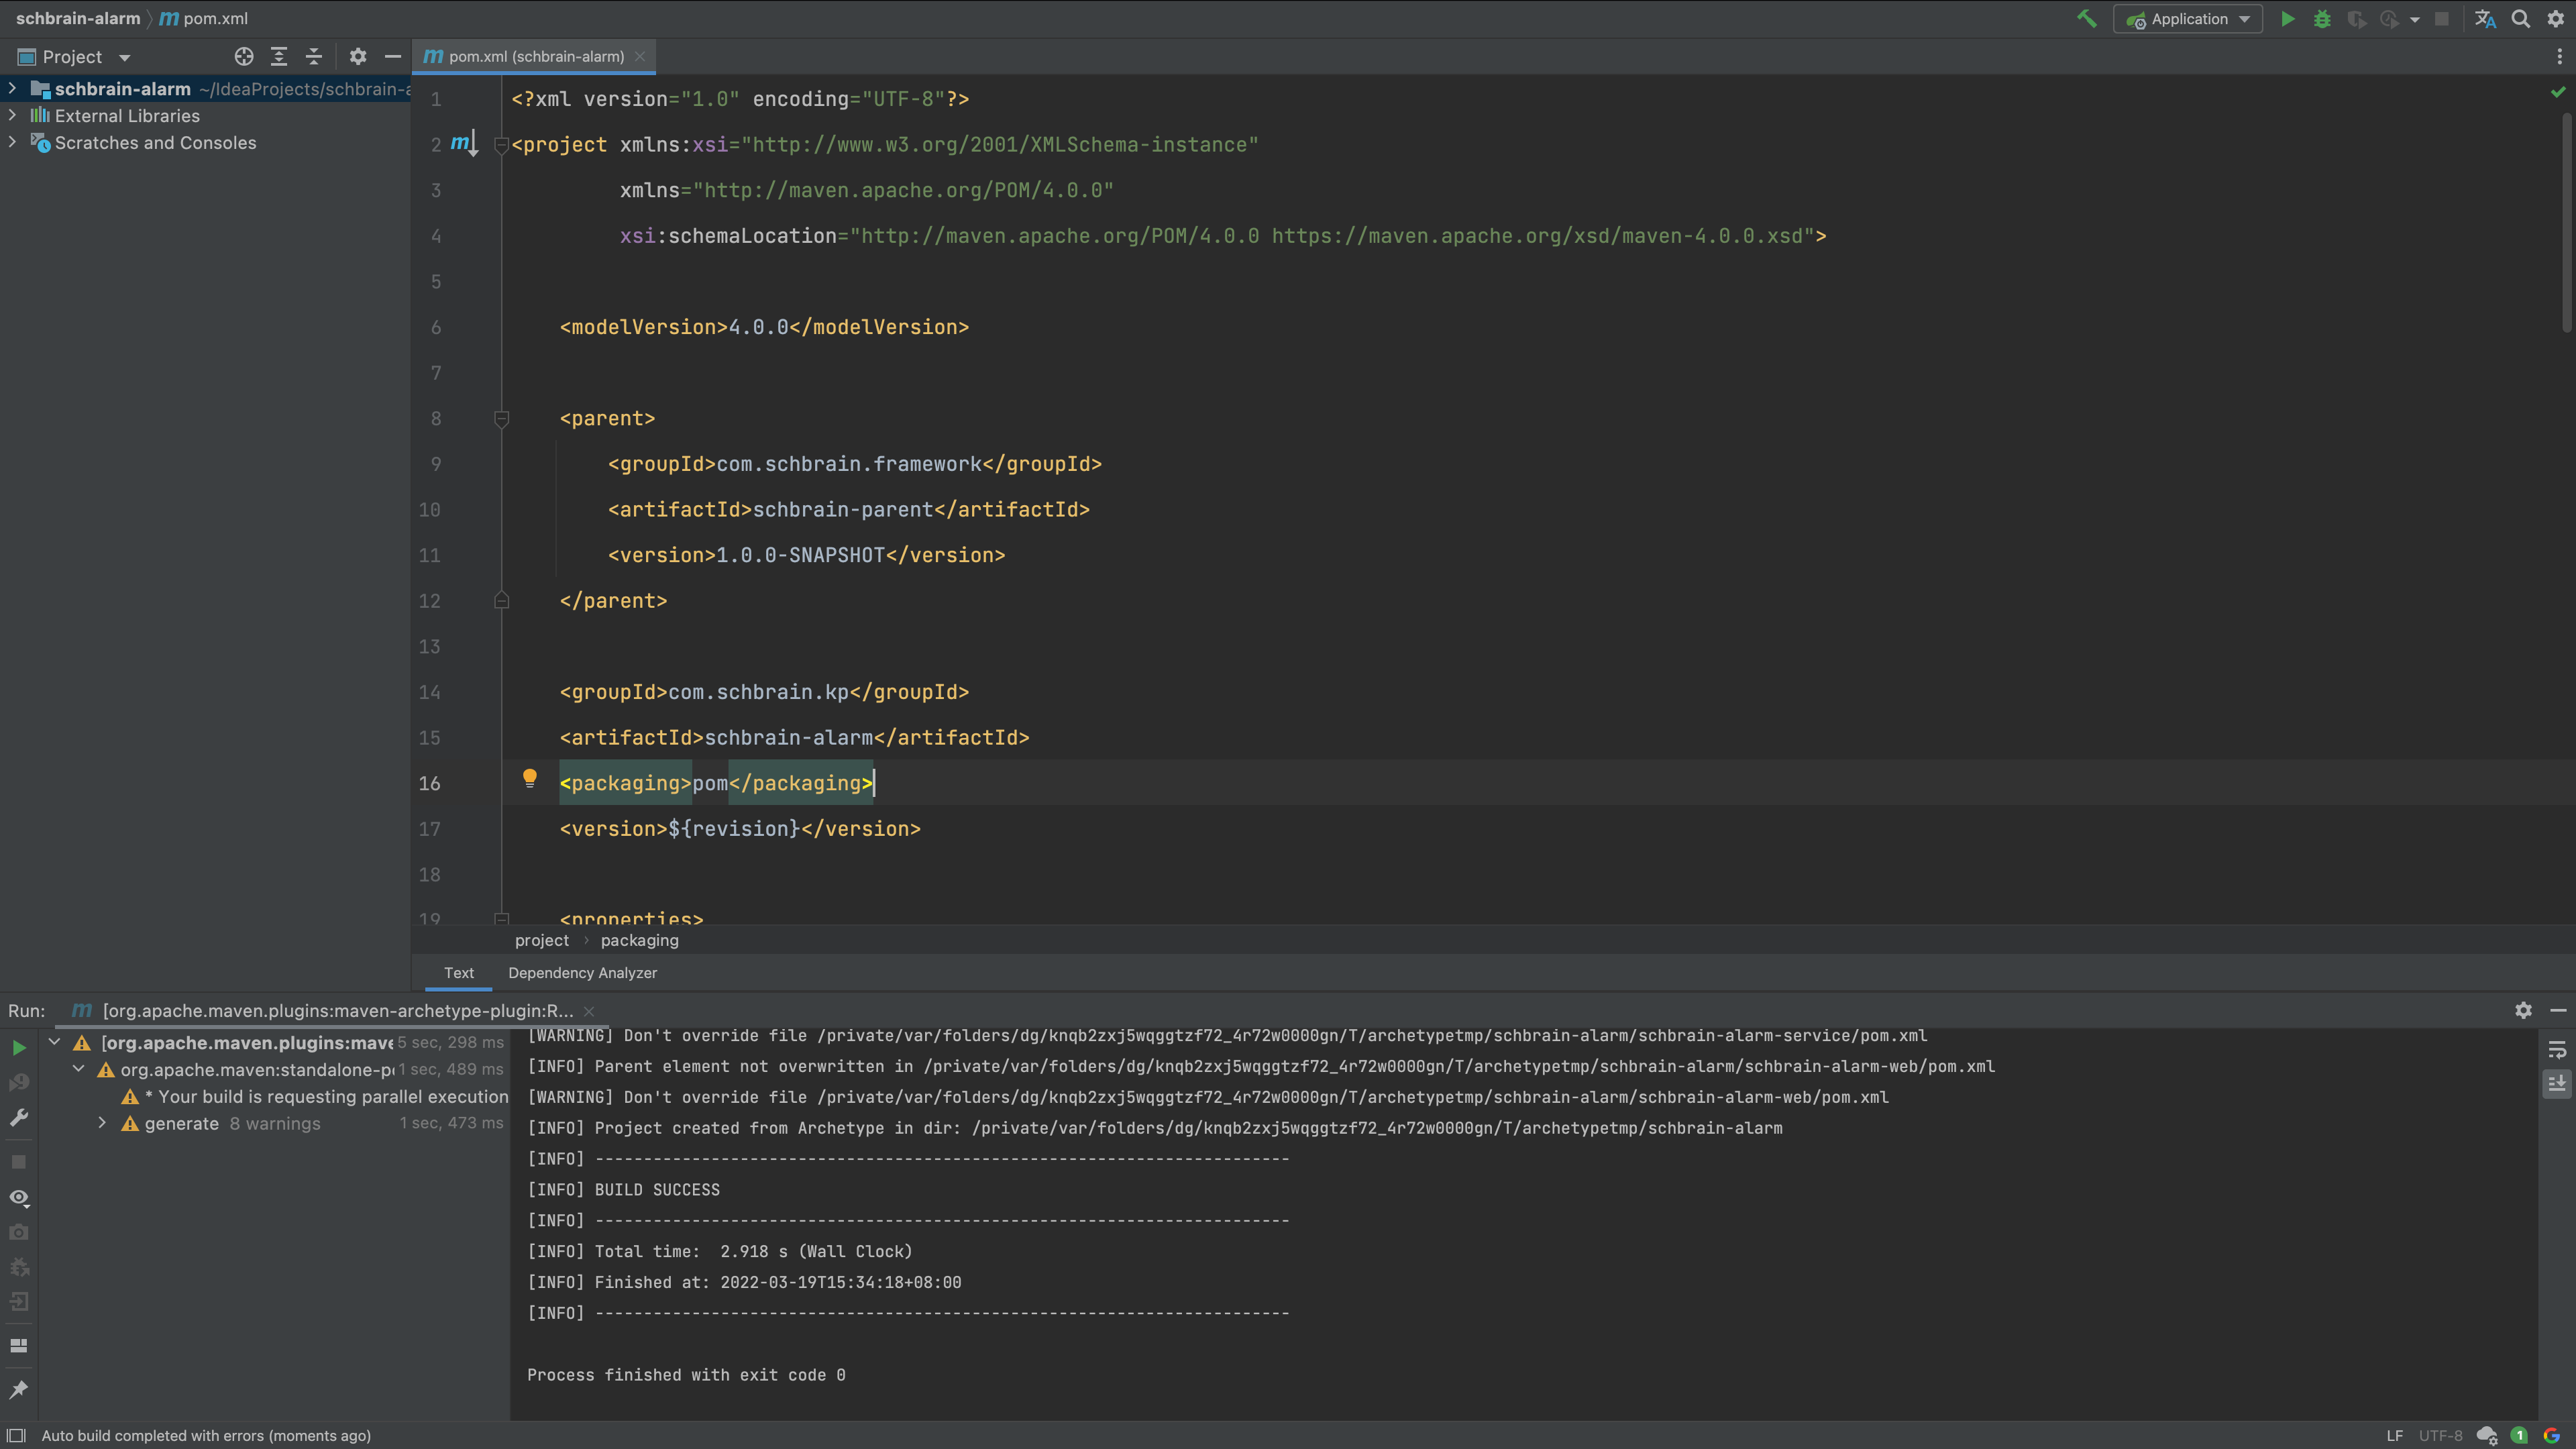The image size is (2576, 1449).
Task: Rerun the Maven build in Run panel
Action: [19, 1047]
